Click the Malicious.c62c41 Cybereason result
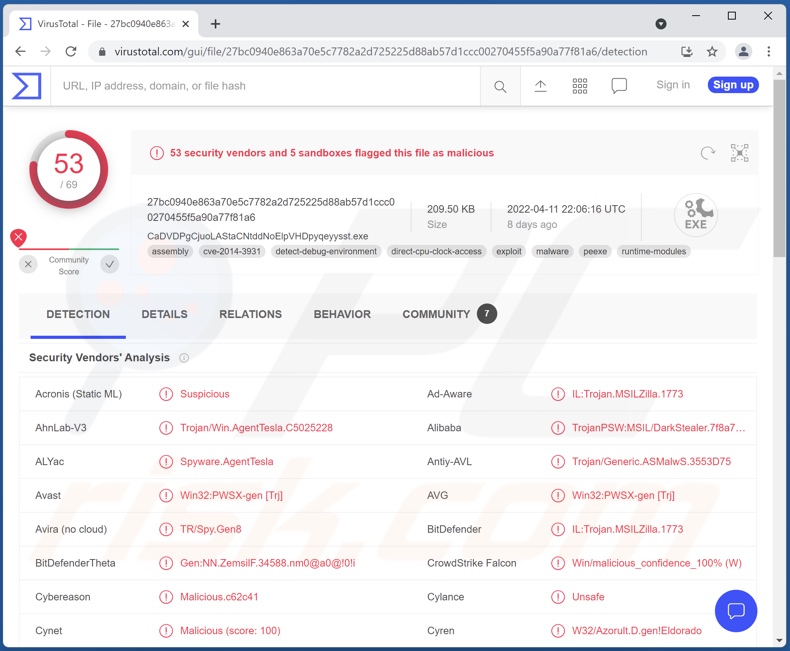This screenshot has width=790, height=651. [219, 597]
